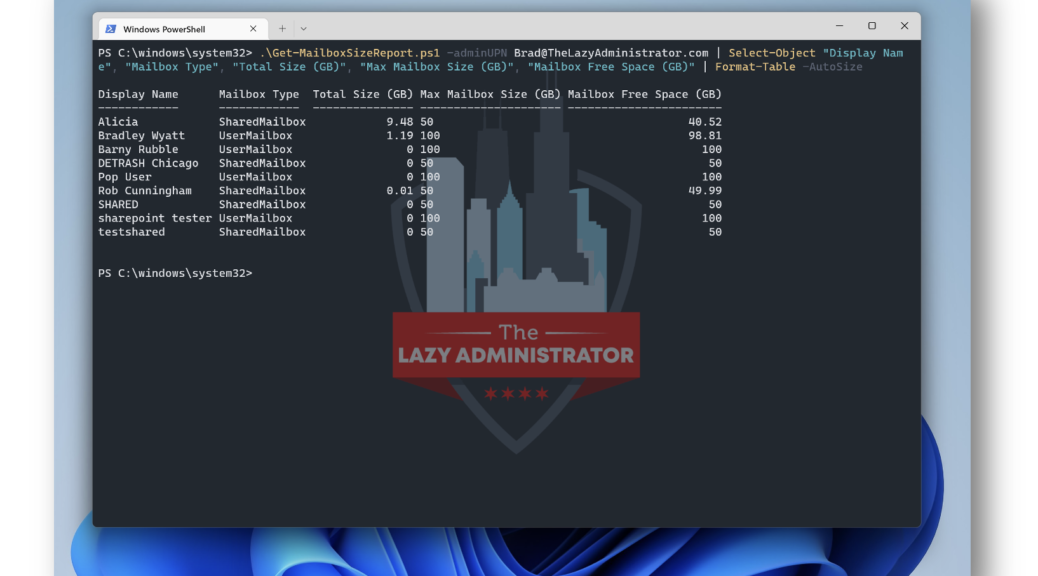Select the Windows PowerShell tab
1038x576 pixels.
[183, 28]
